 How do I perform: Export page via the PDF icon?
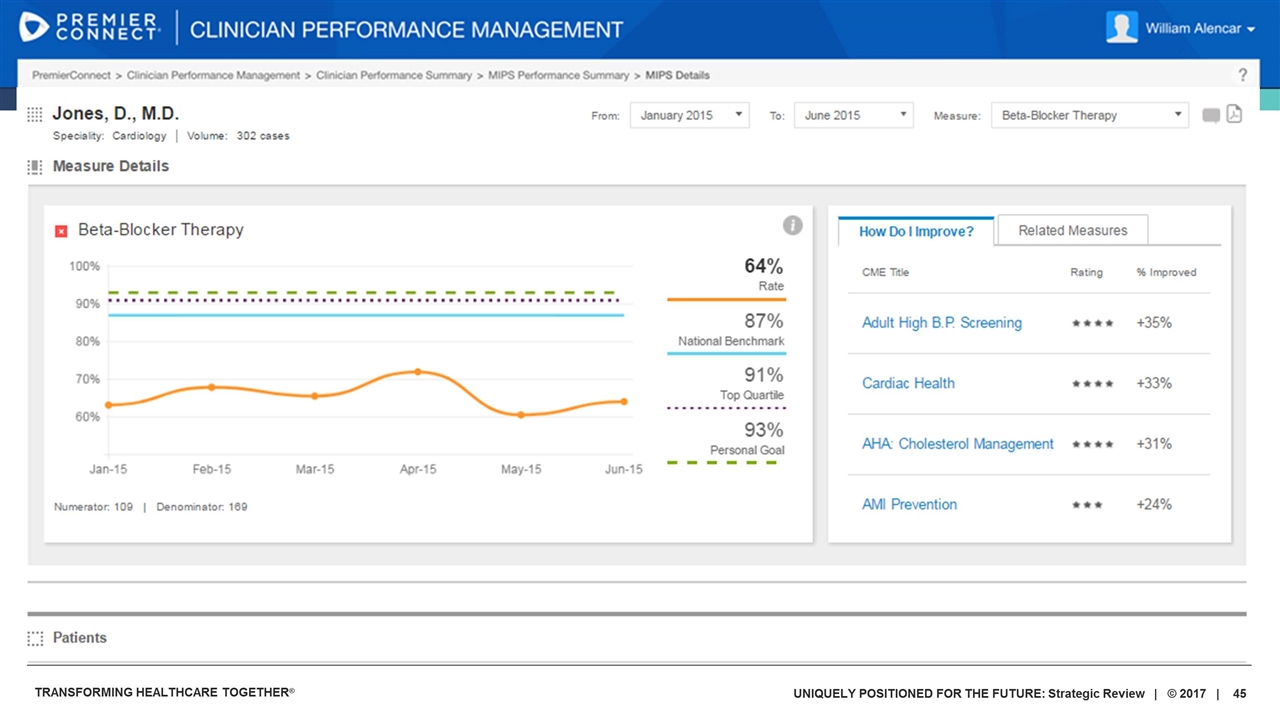point(1234,115)
